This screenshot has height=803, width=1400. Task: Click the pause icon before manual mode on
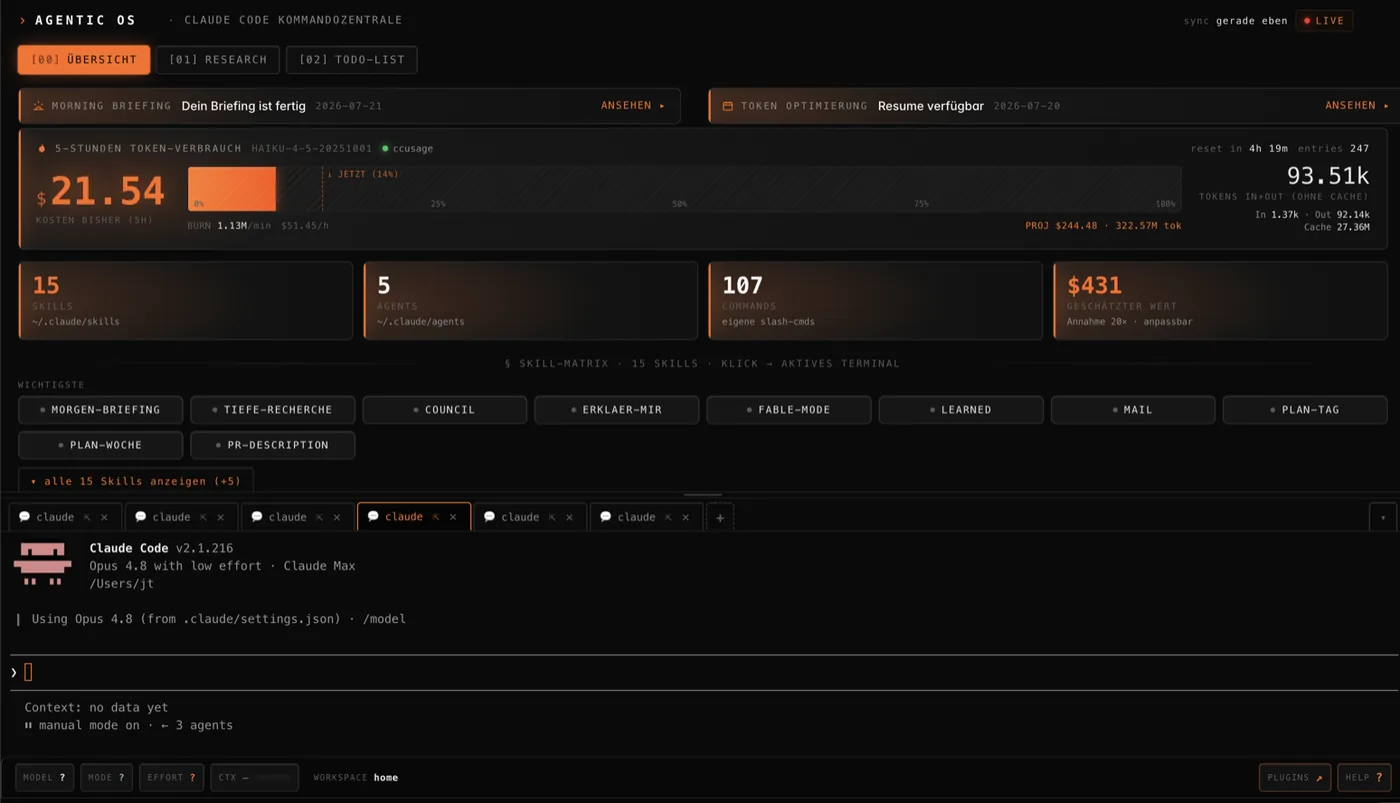point(28,725)
